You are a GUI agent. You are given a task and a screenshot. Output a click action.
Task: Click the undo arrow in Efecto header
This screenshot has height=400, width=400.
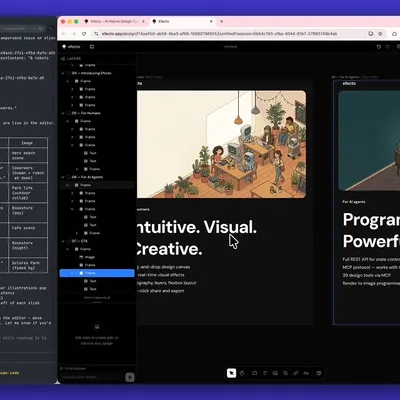[379, 47]
